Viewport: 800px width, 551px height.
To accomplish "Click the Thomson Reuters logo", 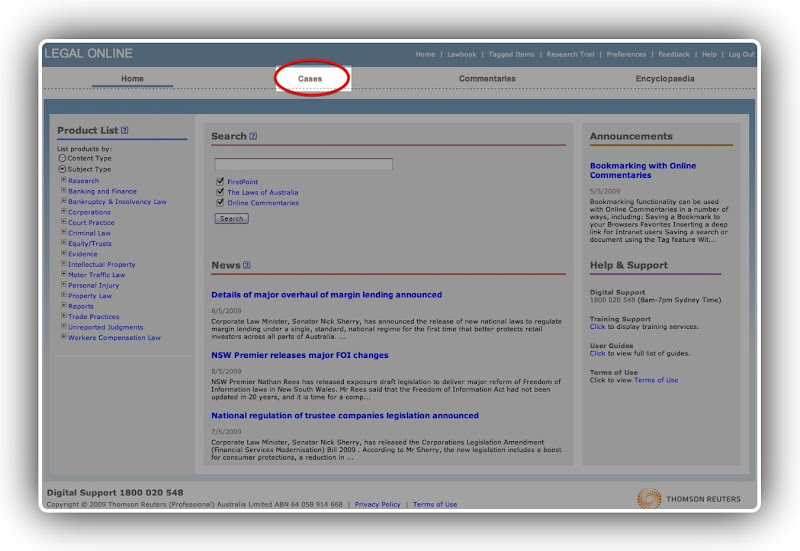I will [689, 498].
